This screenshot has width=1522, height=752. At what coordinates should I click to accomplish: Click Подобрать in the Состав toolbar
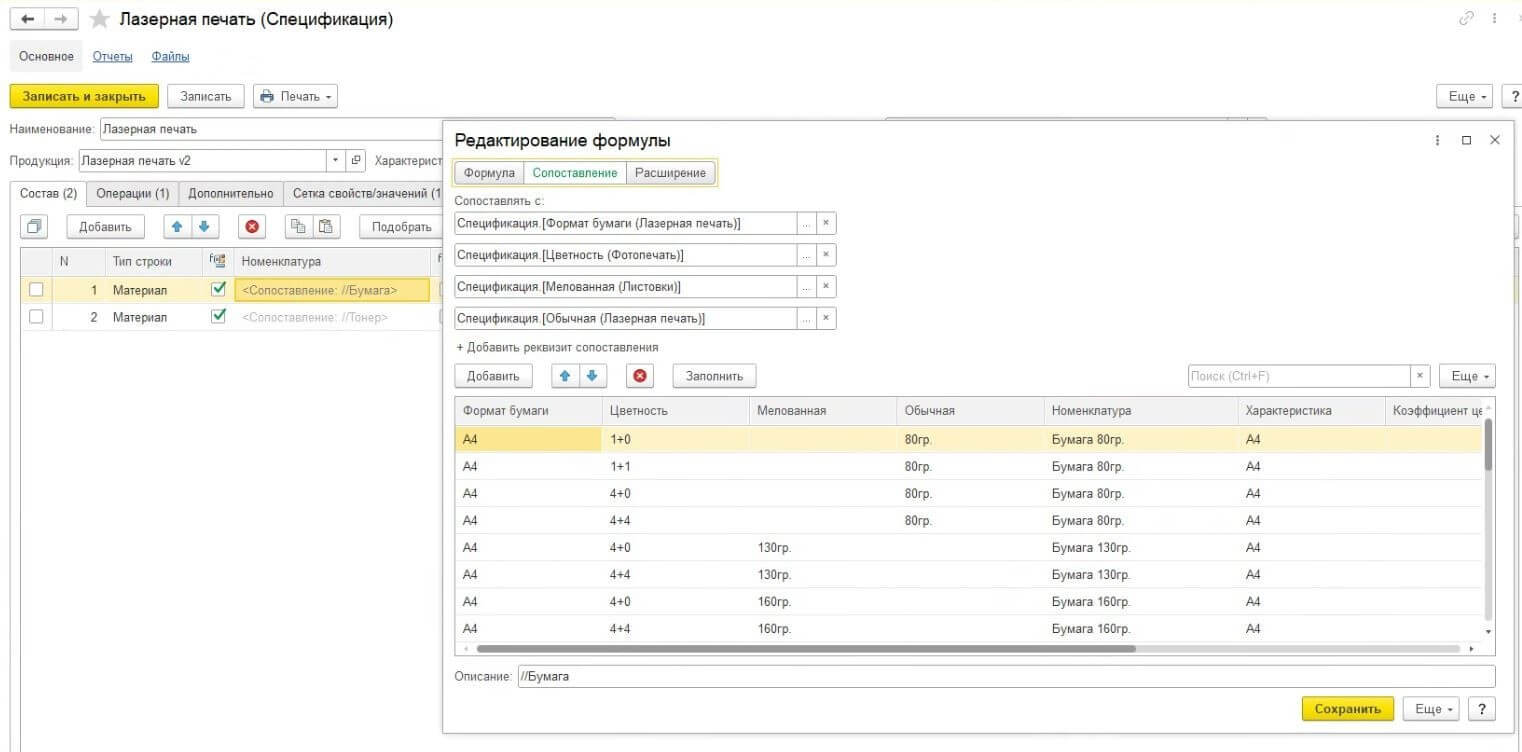click(x=402, y=226)
